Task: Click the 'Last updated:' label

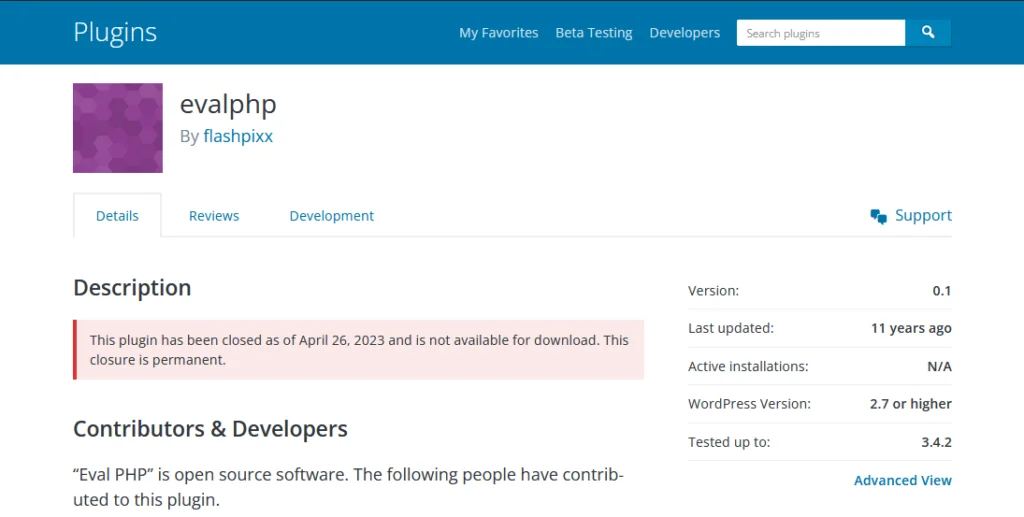Action: [x=731, y=328]
